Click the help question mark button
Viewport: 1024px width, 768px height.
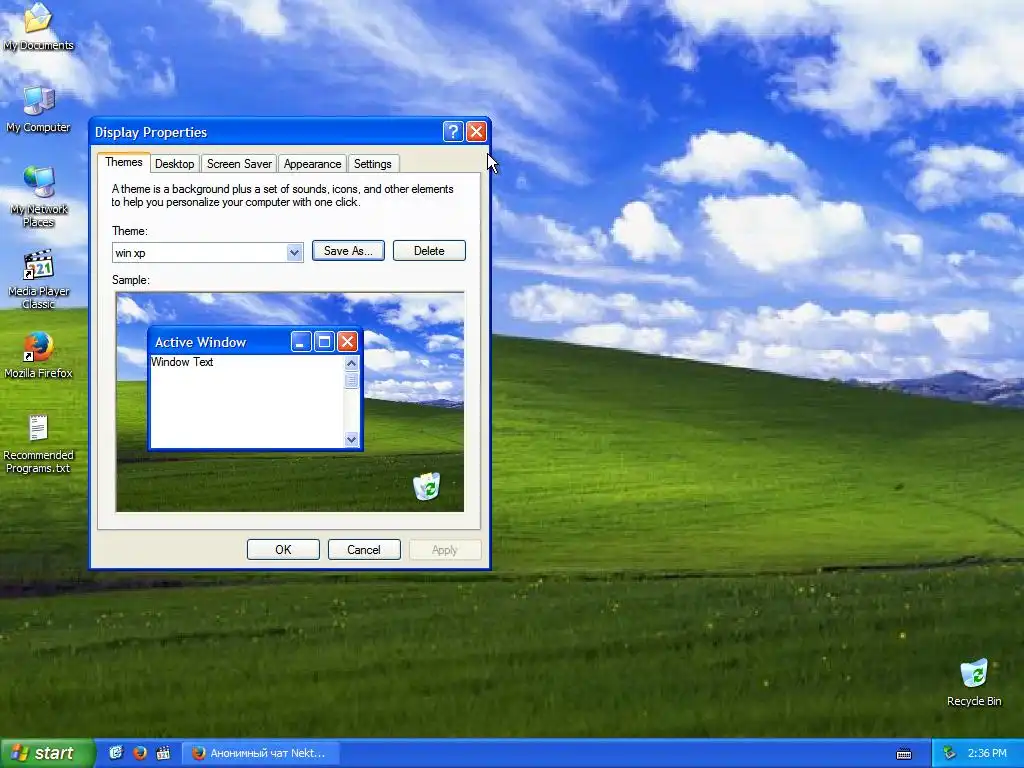point(453,132)
